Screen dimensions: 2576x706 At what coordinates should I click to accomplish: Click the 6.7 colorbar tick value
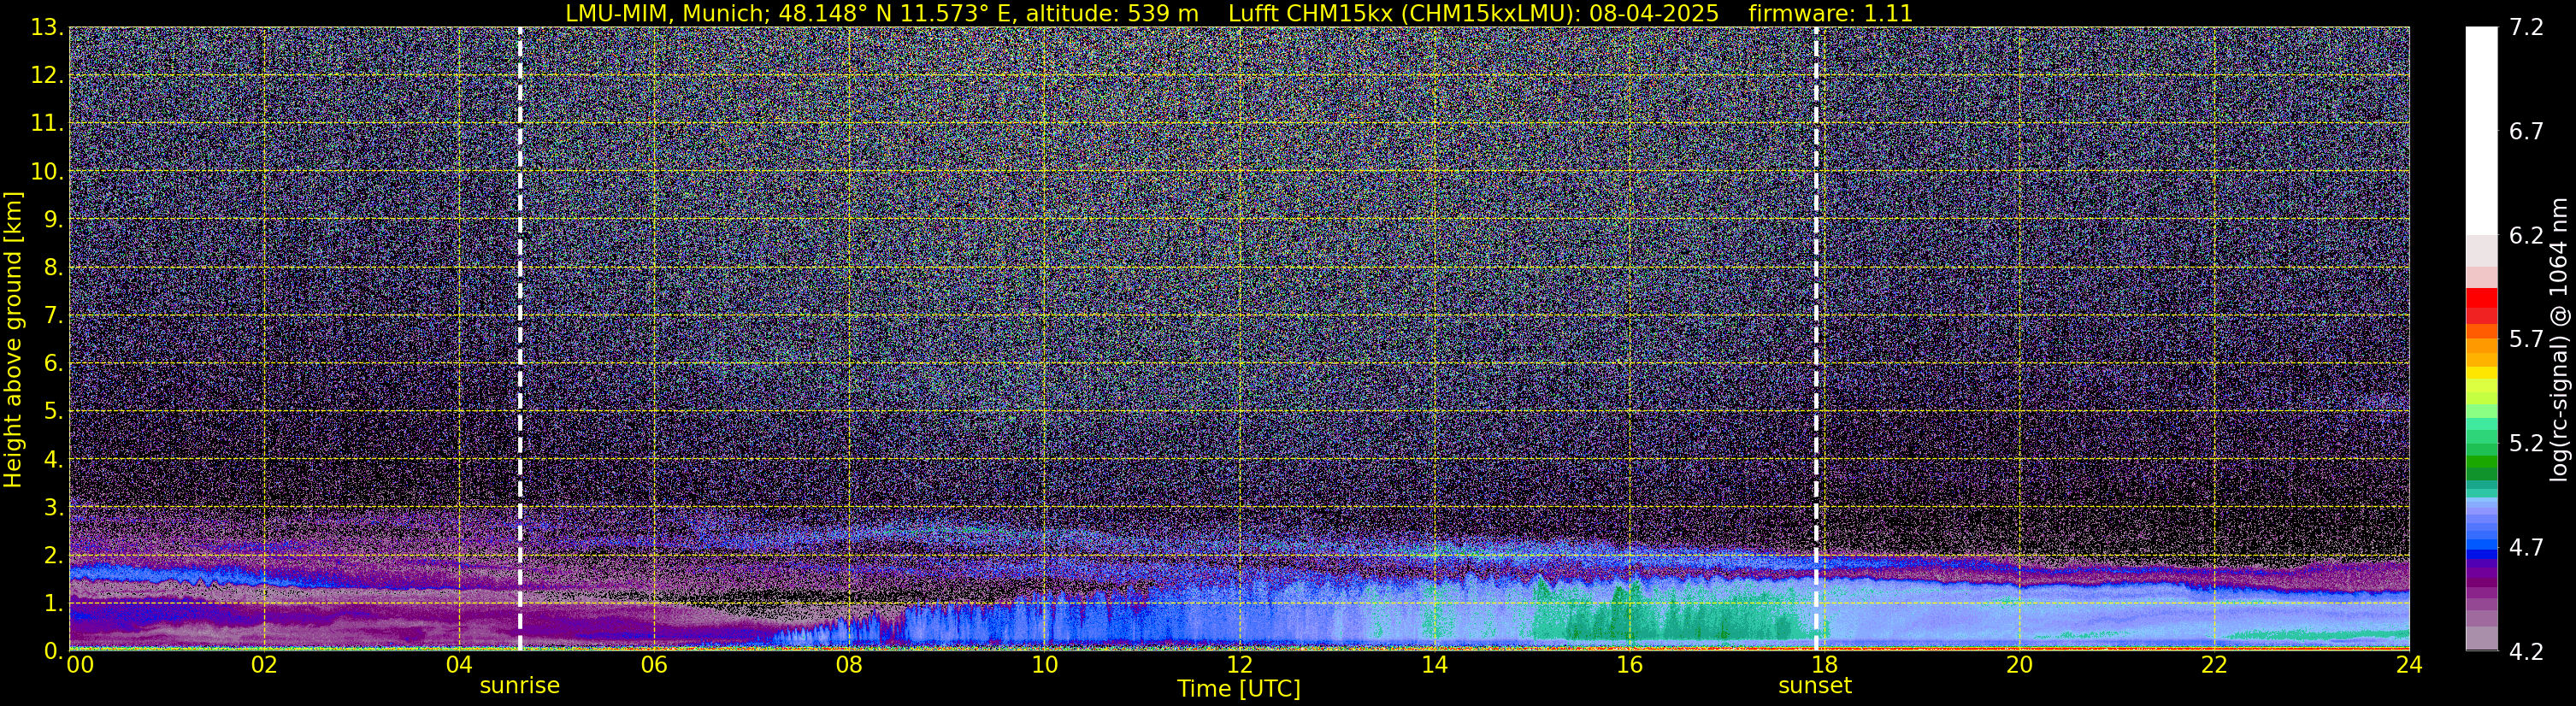(x=2526, y=131)
